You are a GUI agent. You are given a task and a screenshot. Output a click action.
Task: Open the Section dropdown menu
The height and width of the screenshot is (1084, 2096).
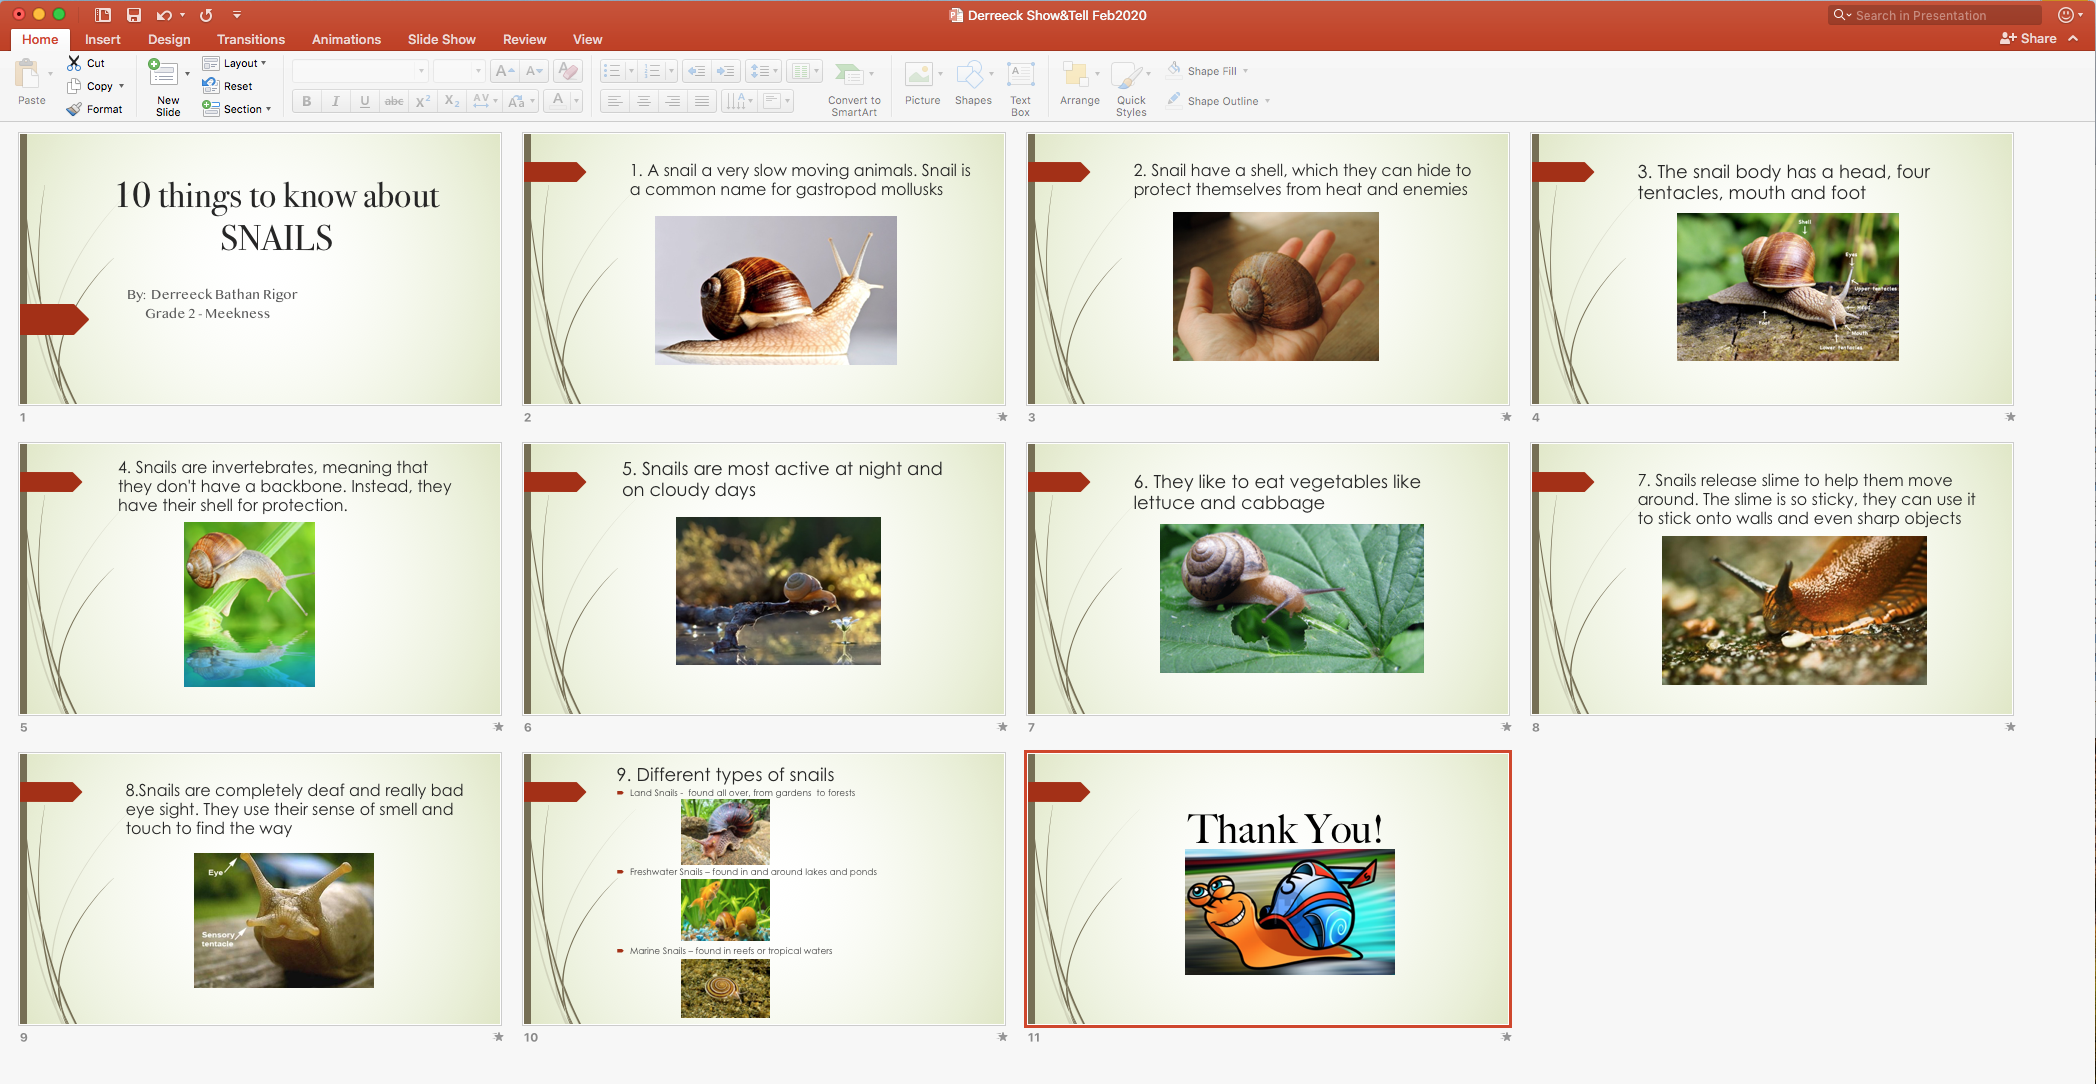pos(238,109)
